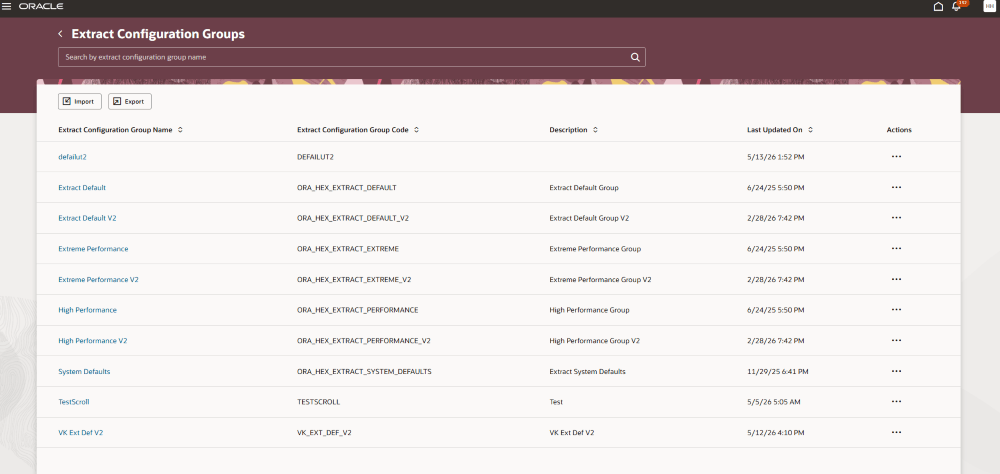
Task: Click the back arrow beside page title
Action: [60, 34]
